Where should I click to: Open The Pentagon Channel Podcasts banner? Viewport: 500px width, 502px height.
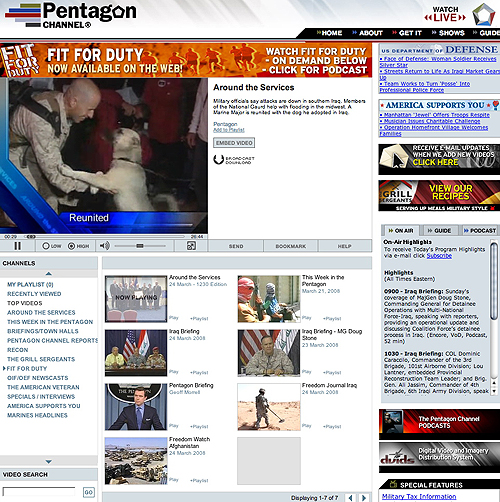click(x=439, y=424)
